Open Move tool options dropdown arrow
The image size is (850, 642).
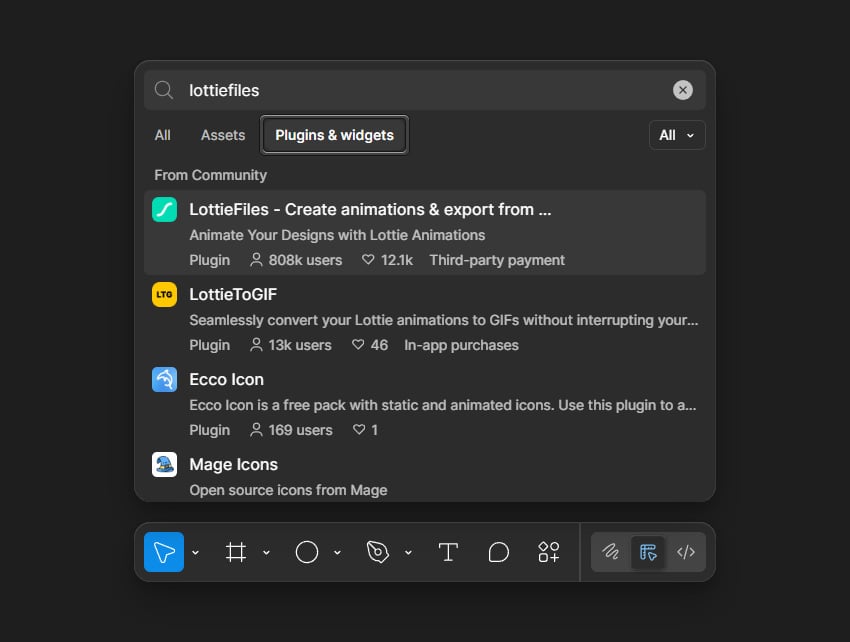196,553
